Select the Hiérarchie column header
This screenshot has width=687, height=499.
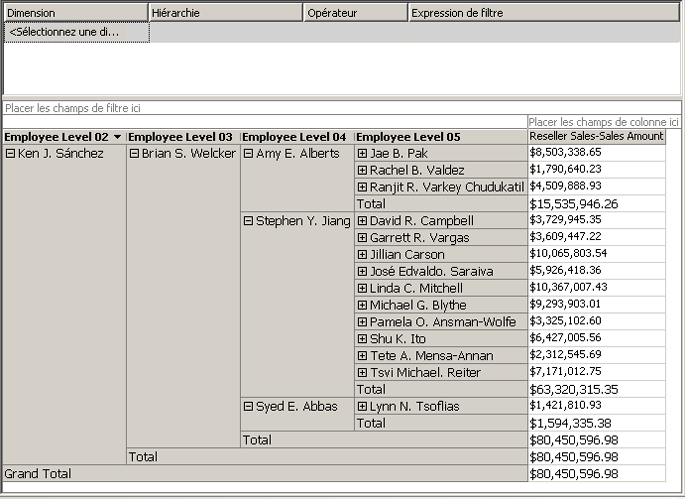225,13
